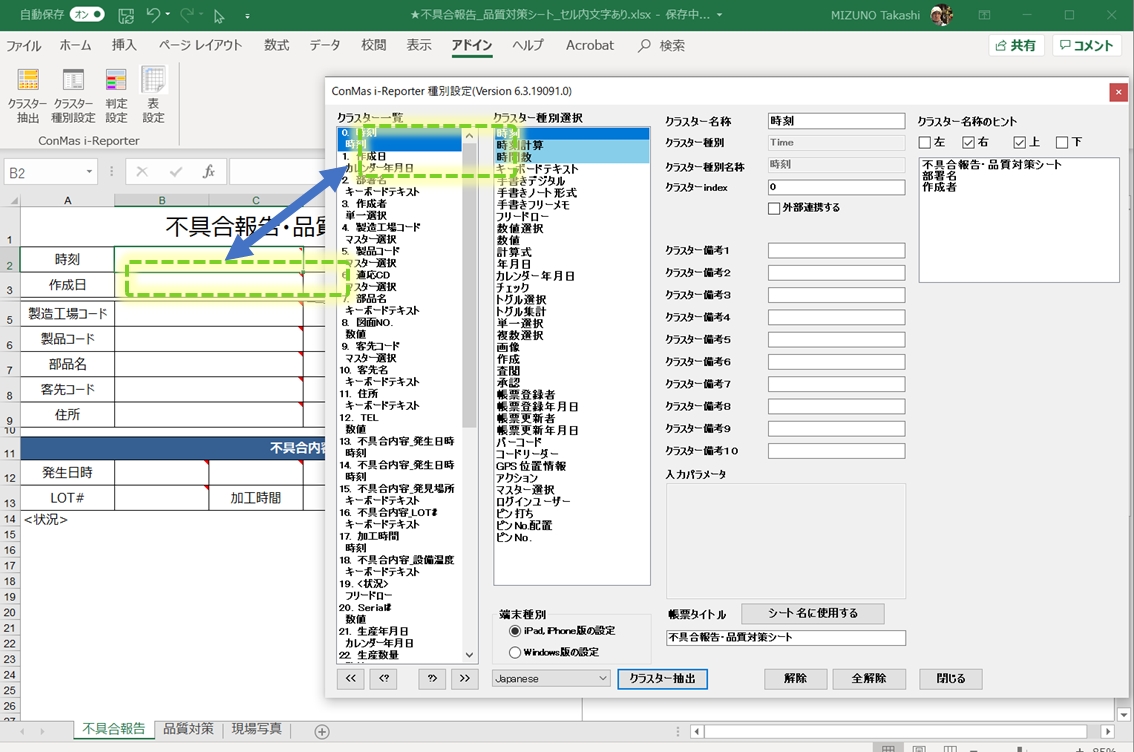1134x752 pixels.
Task: Expand the Name Box dropdown arrow
Action: click(x=89, y=172)
